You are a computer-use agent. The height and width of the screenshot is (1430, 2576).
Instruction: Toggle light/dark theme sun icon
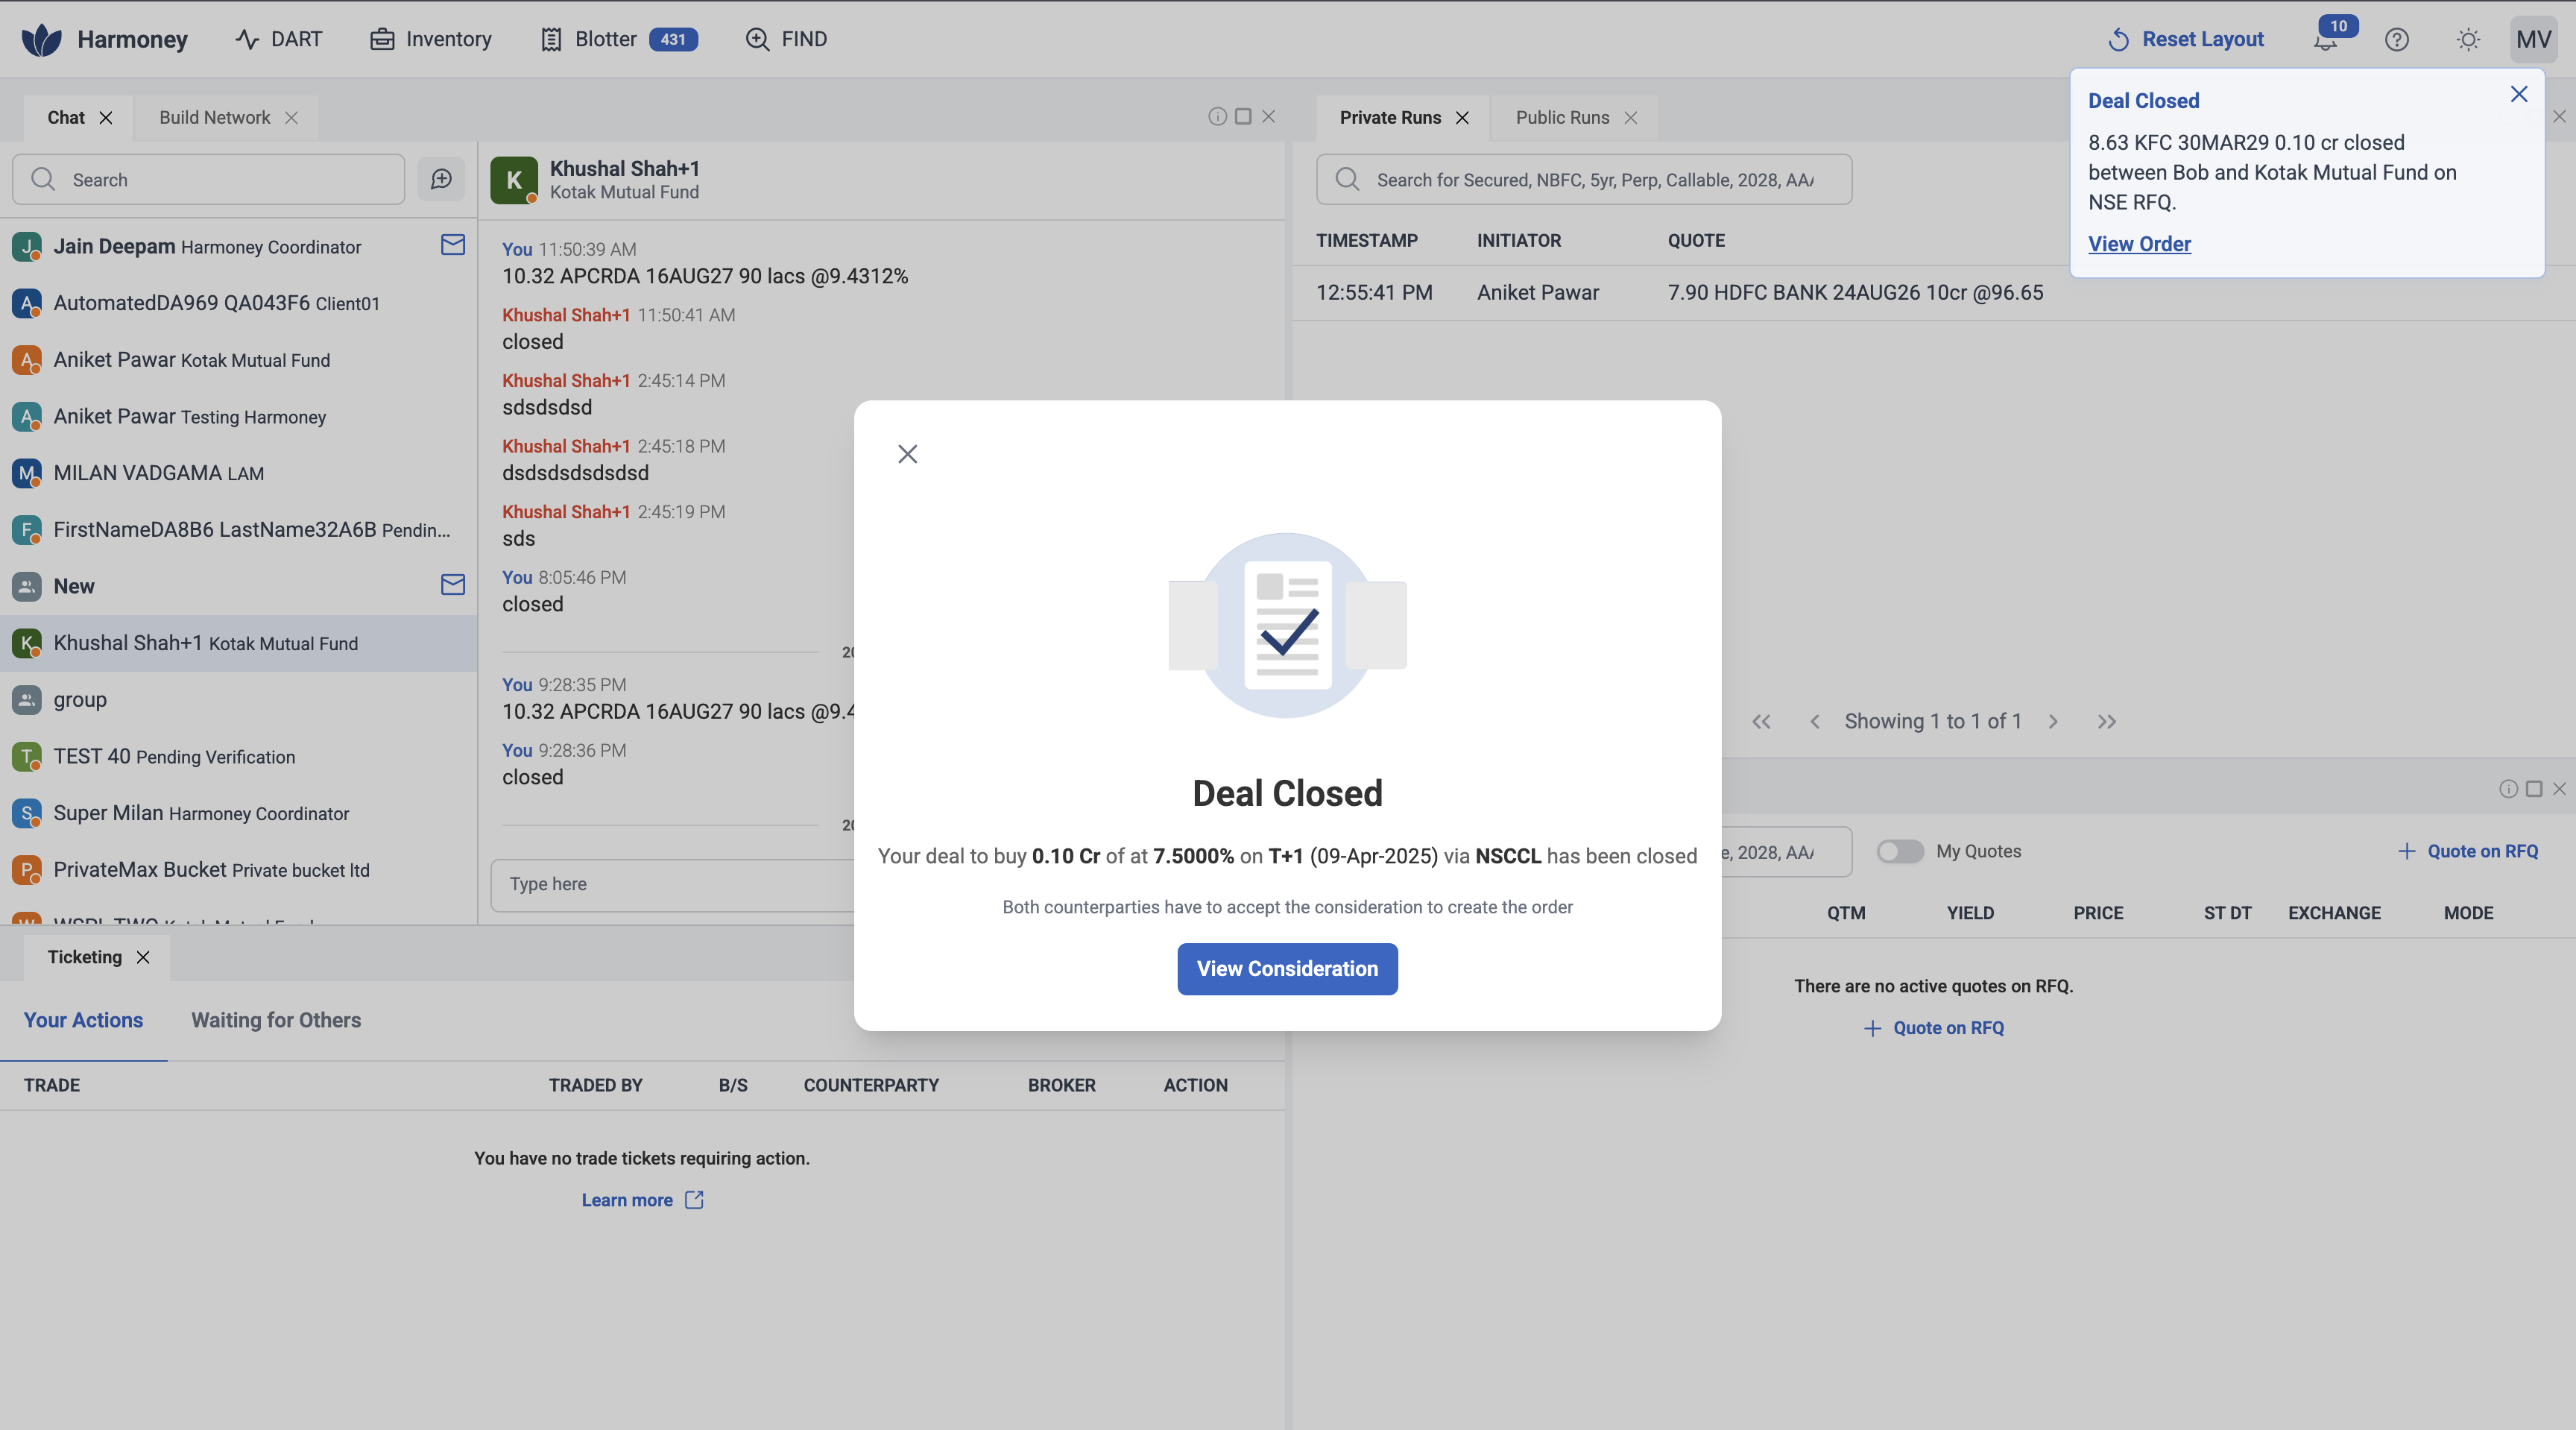2467,40
